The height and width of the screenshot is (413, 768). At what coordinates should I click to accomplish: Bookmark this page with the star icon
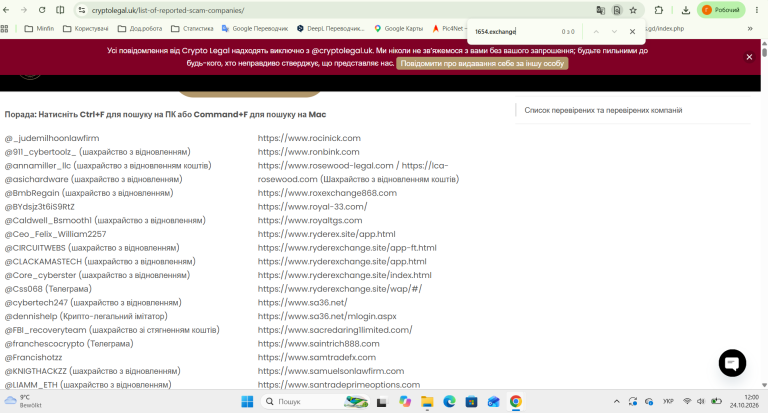point(633,10)
